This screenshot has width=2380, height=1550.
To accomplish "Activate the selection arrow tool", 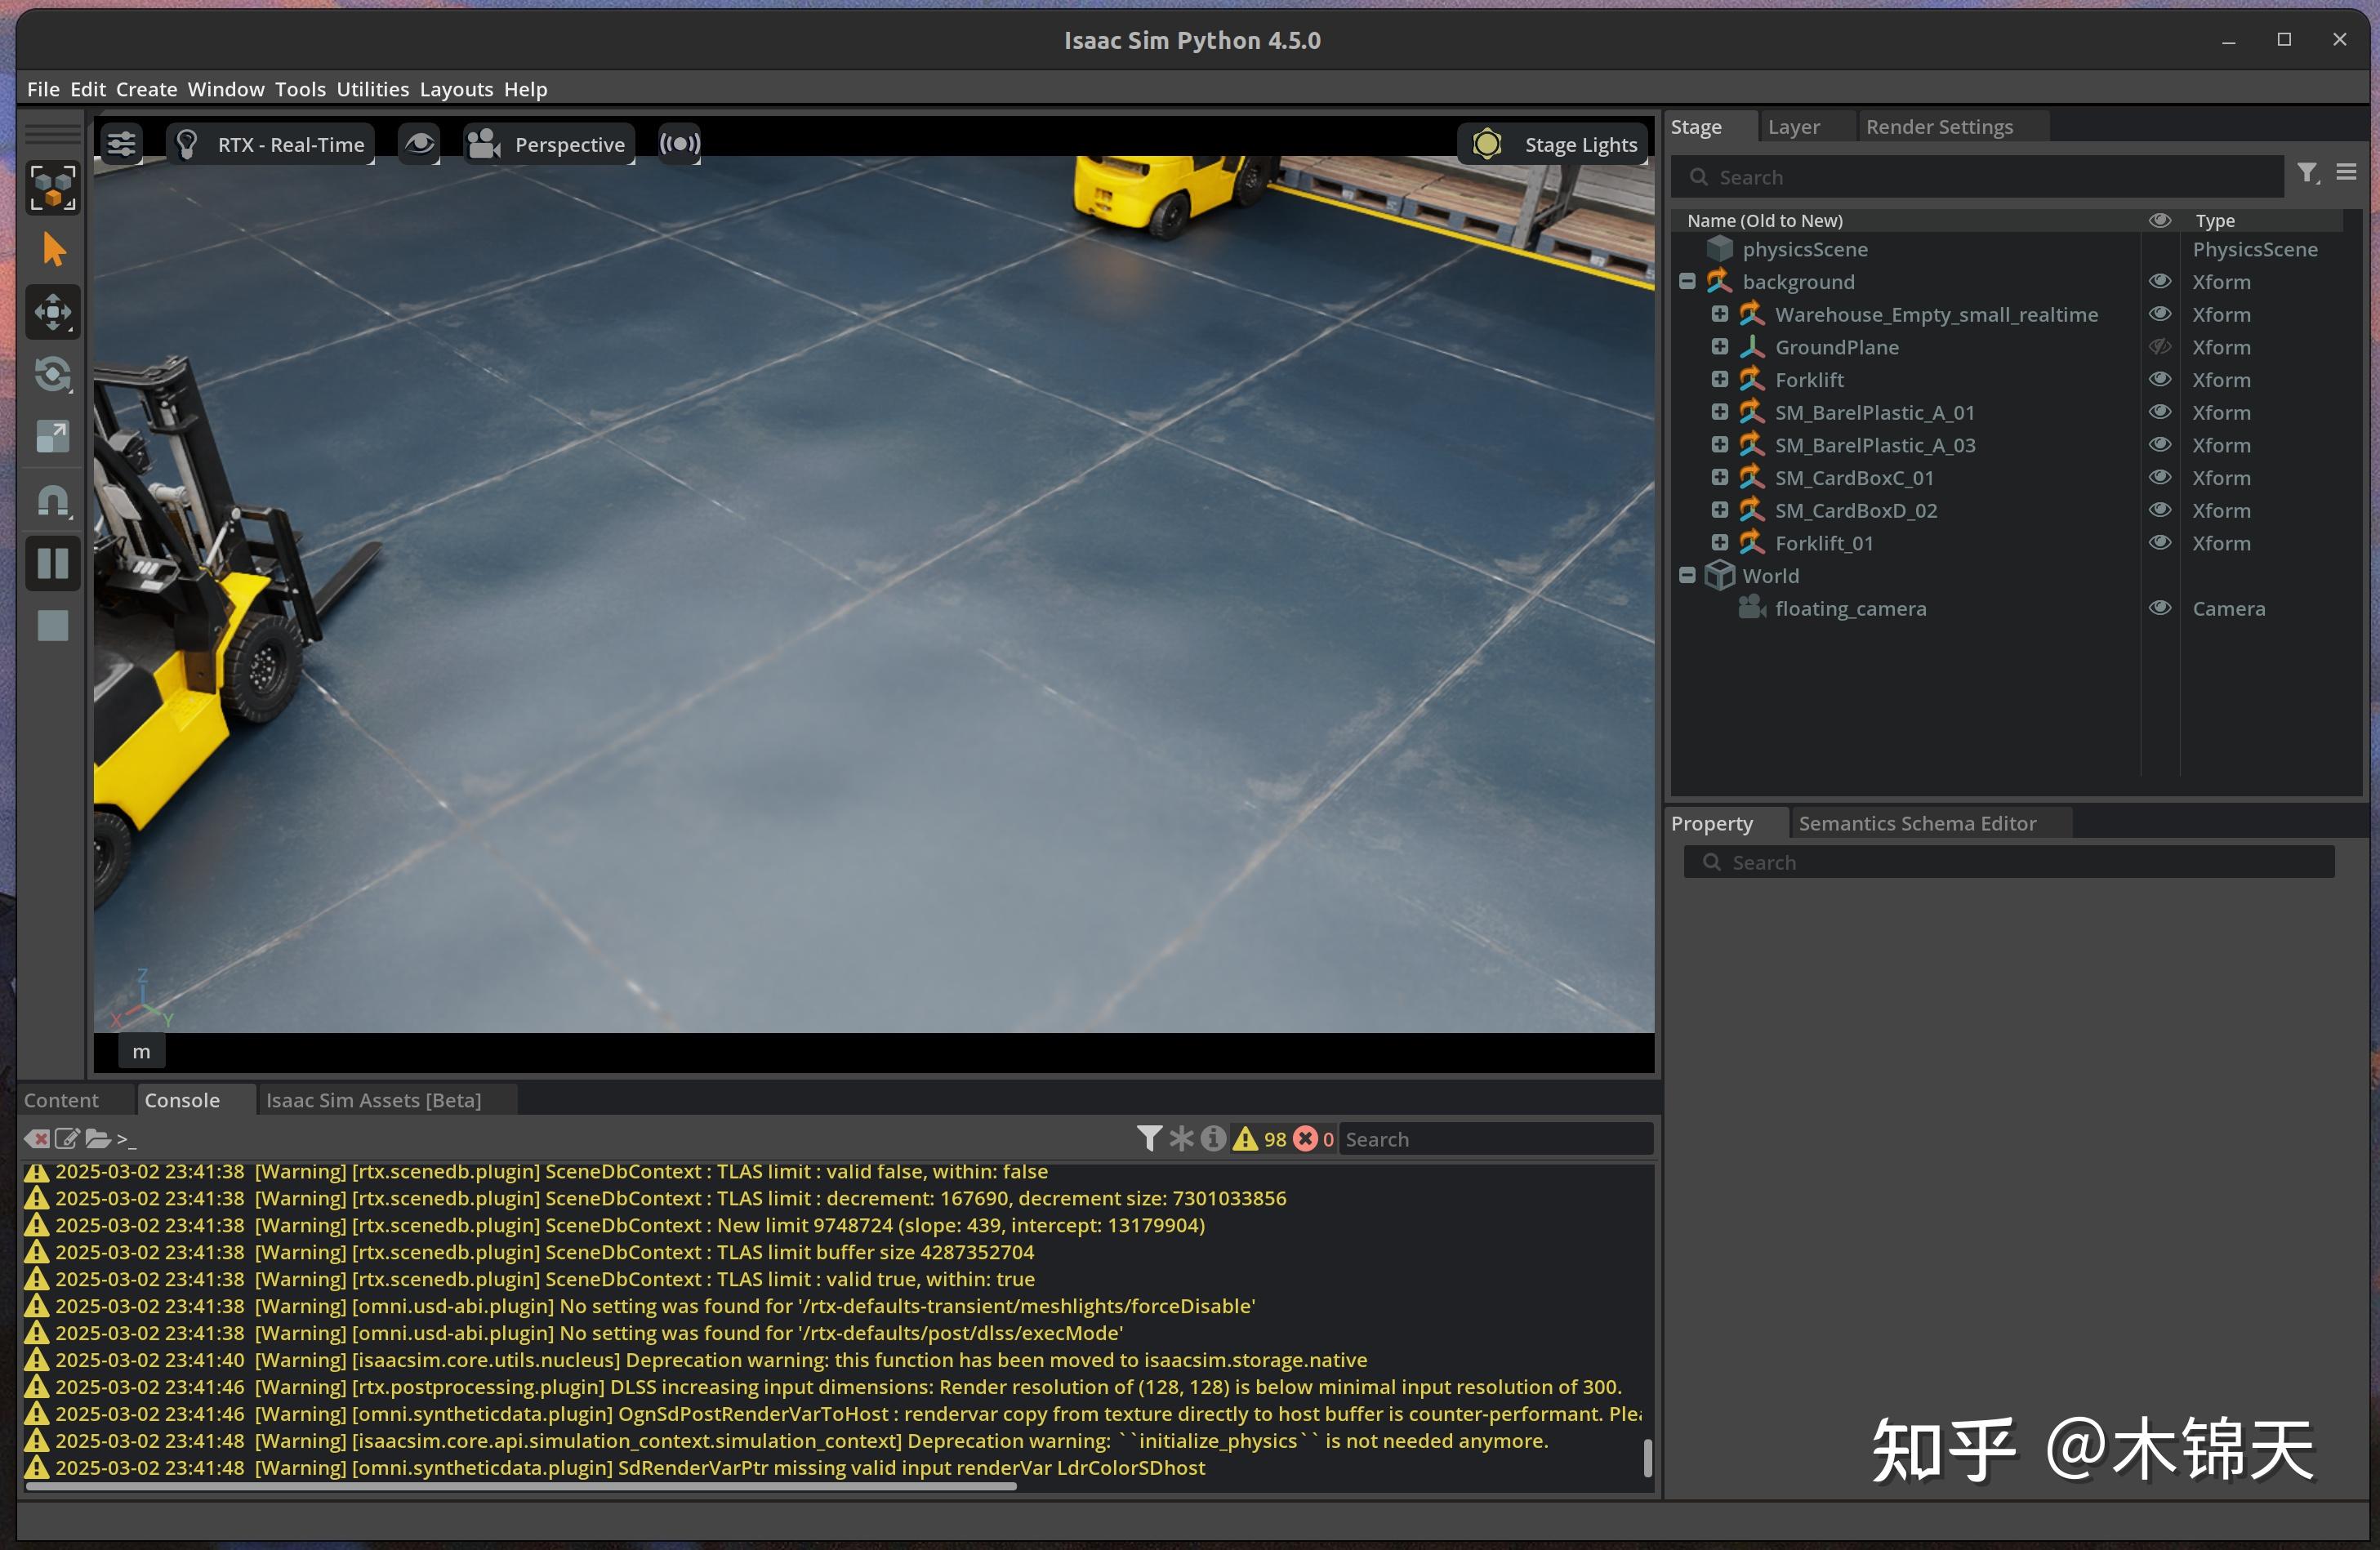I will 52,249.
